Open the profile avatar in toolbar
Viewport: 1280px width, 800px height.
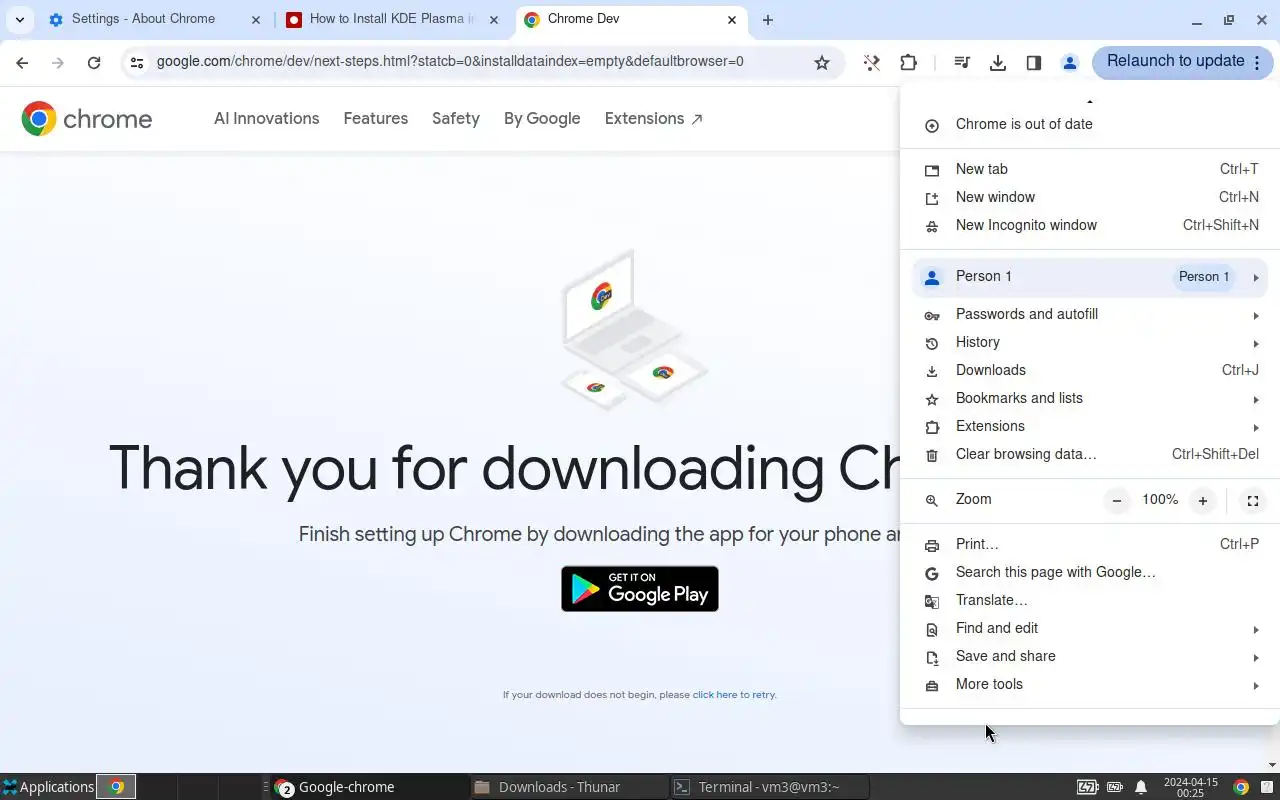click(x=1070, y=63)
